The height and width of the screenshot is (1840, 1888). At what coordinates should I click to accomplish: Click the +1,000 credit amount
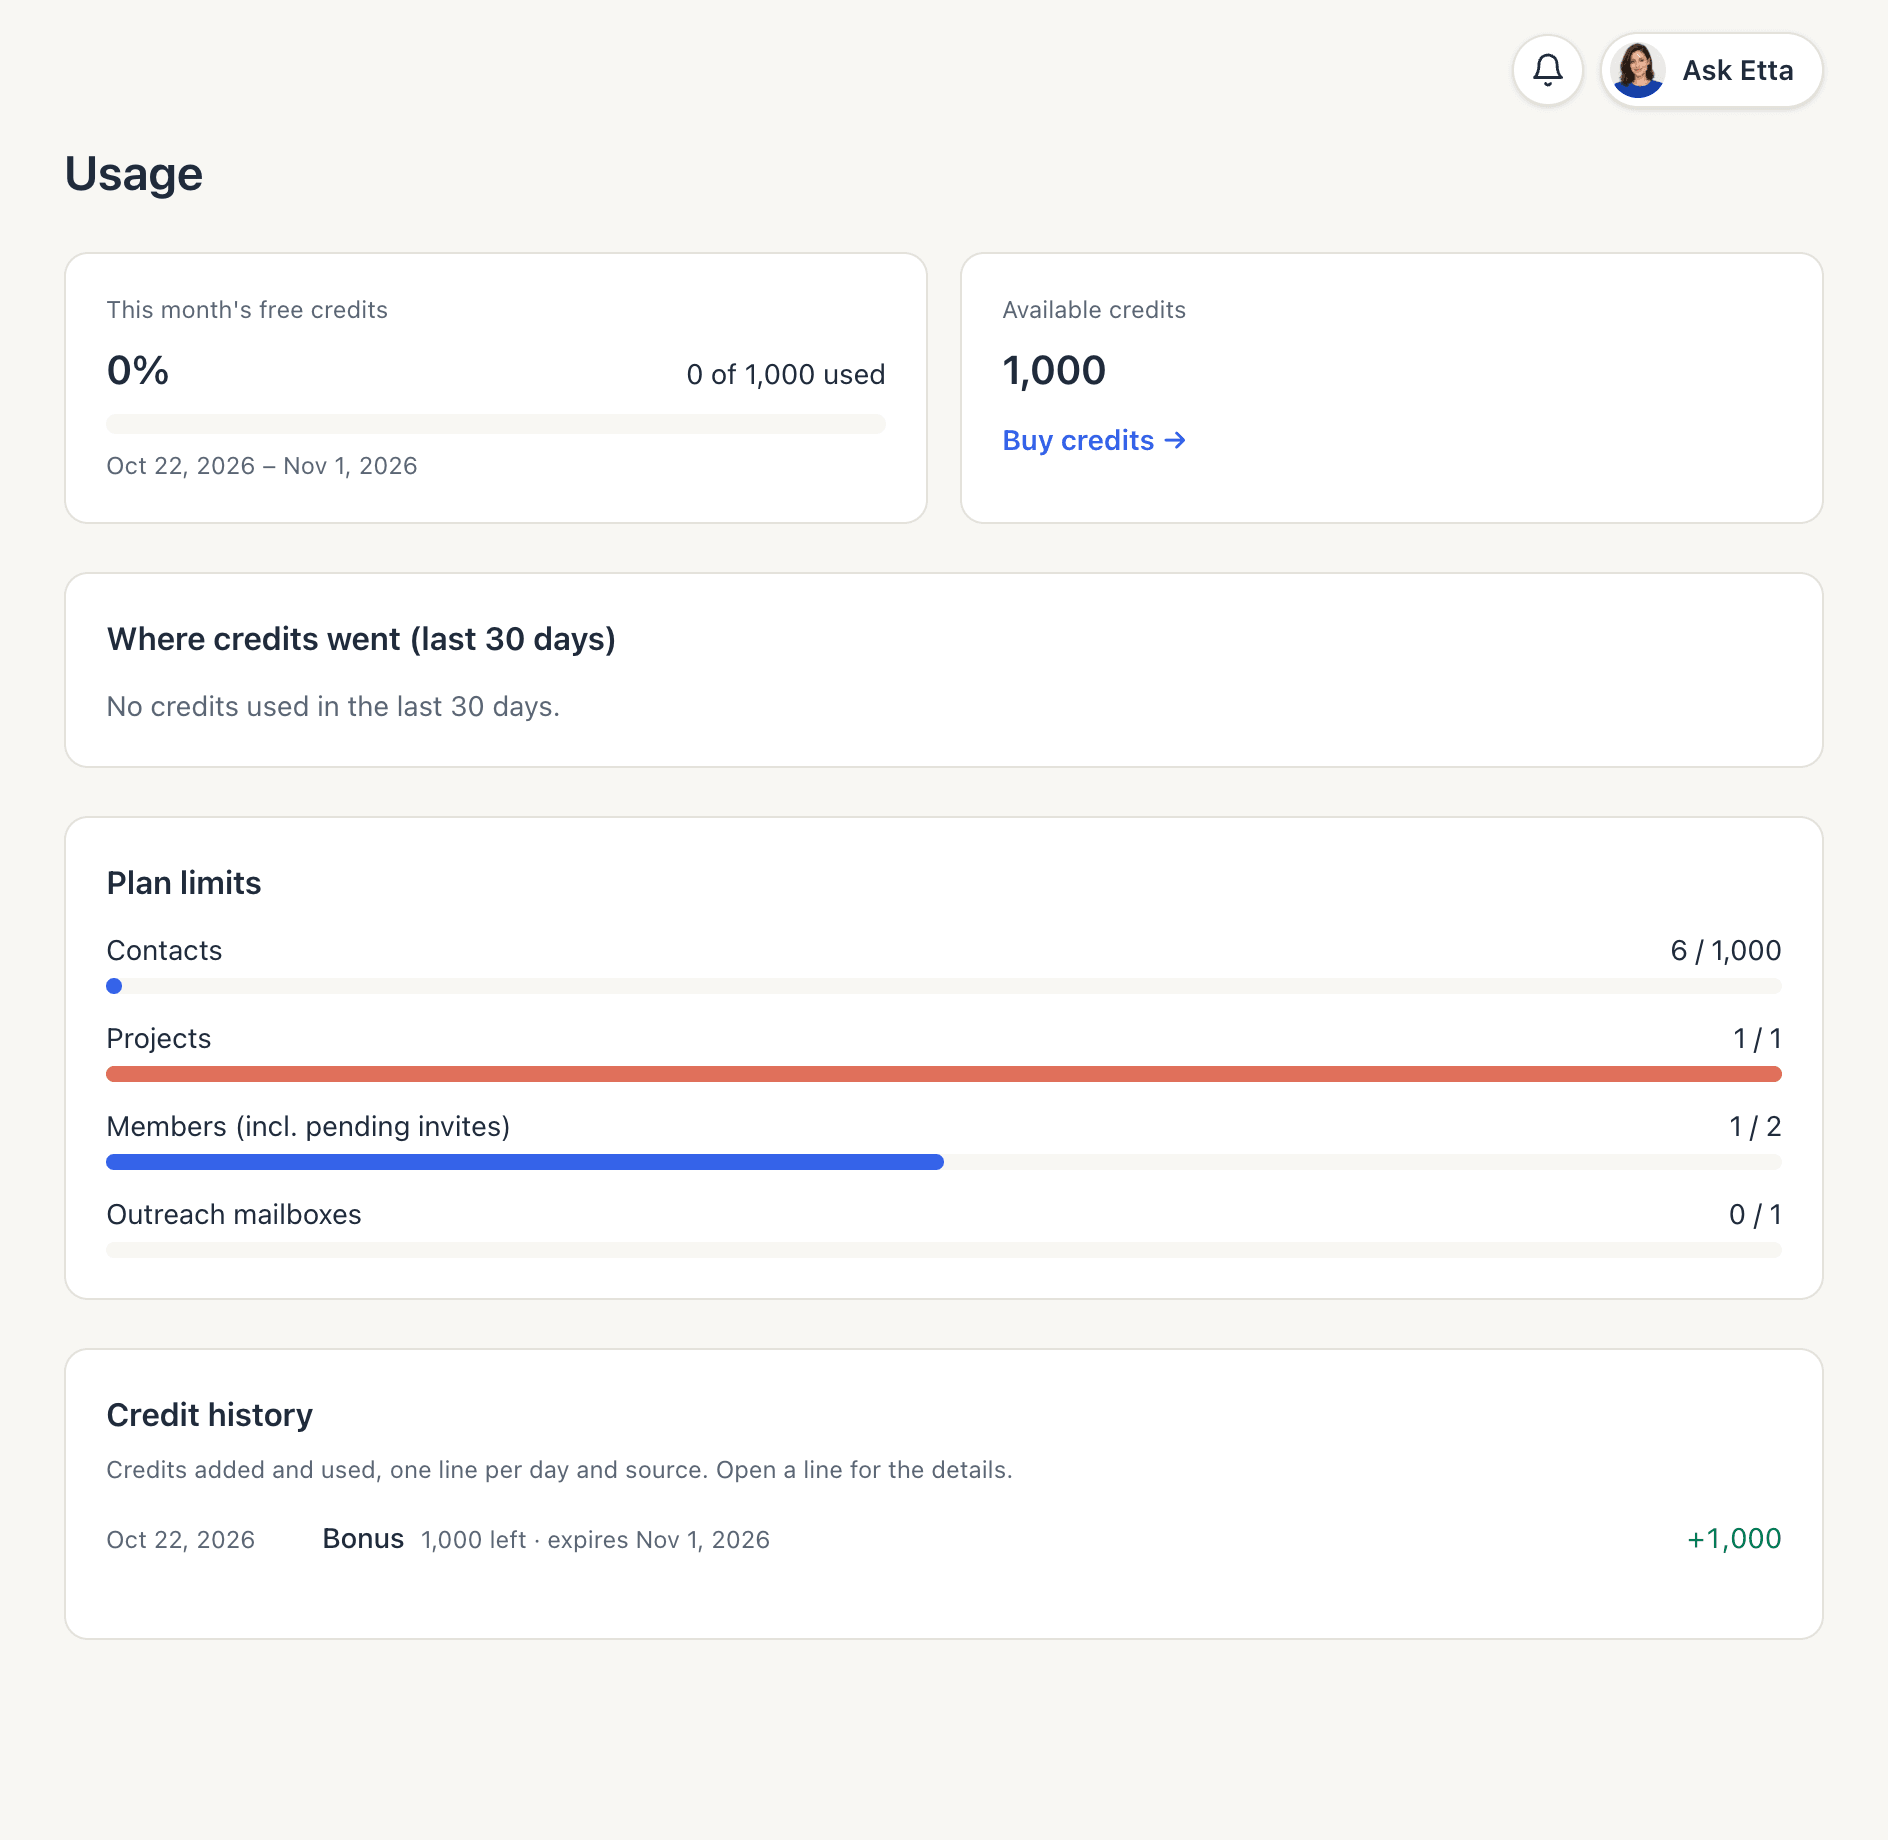1734,1539
